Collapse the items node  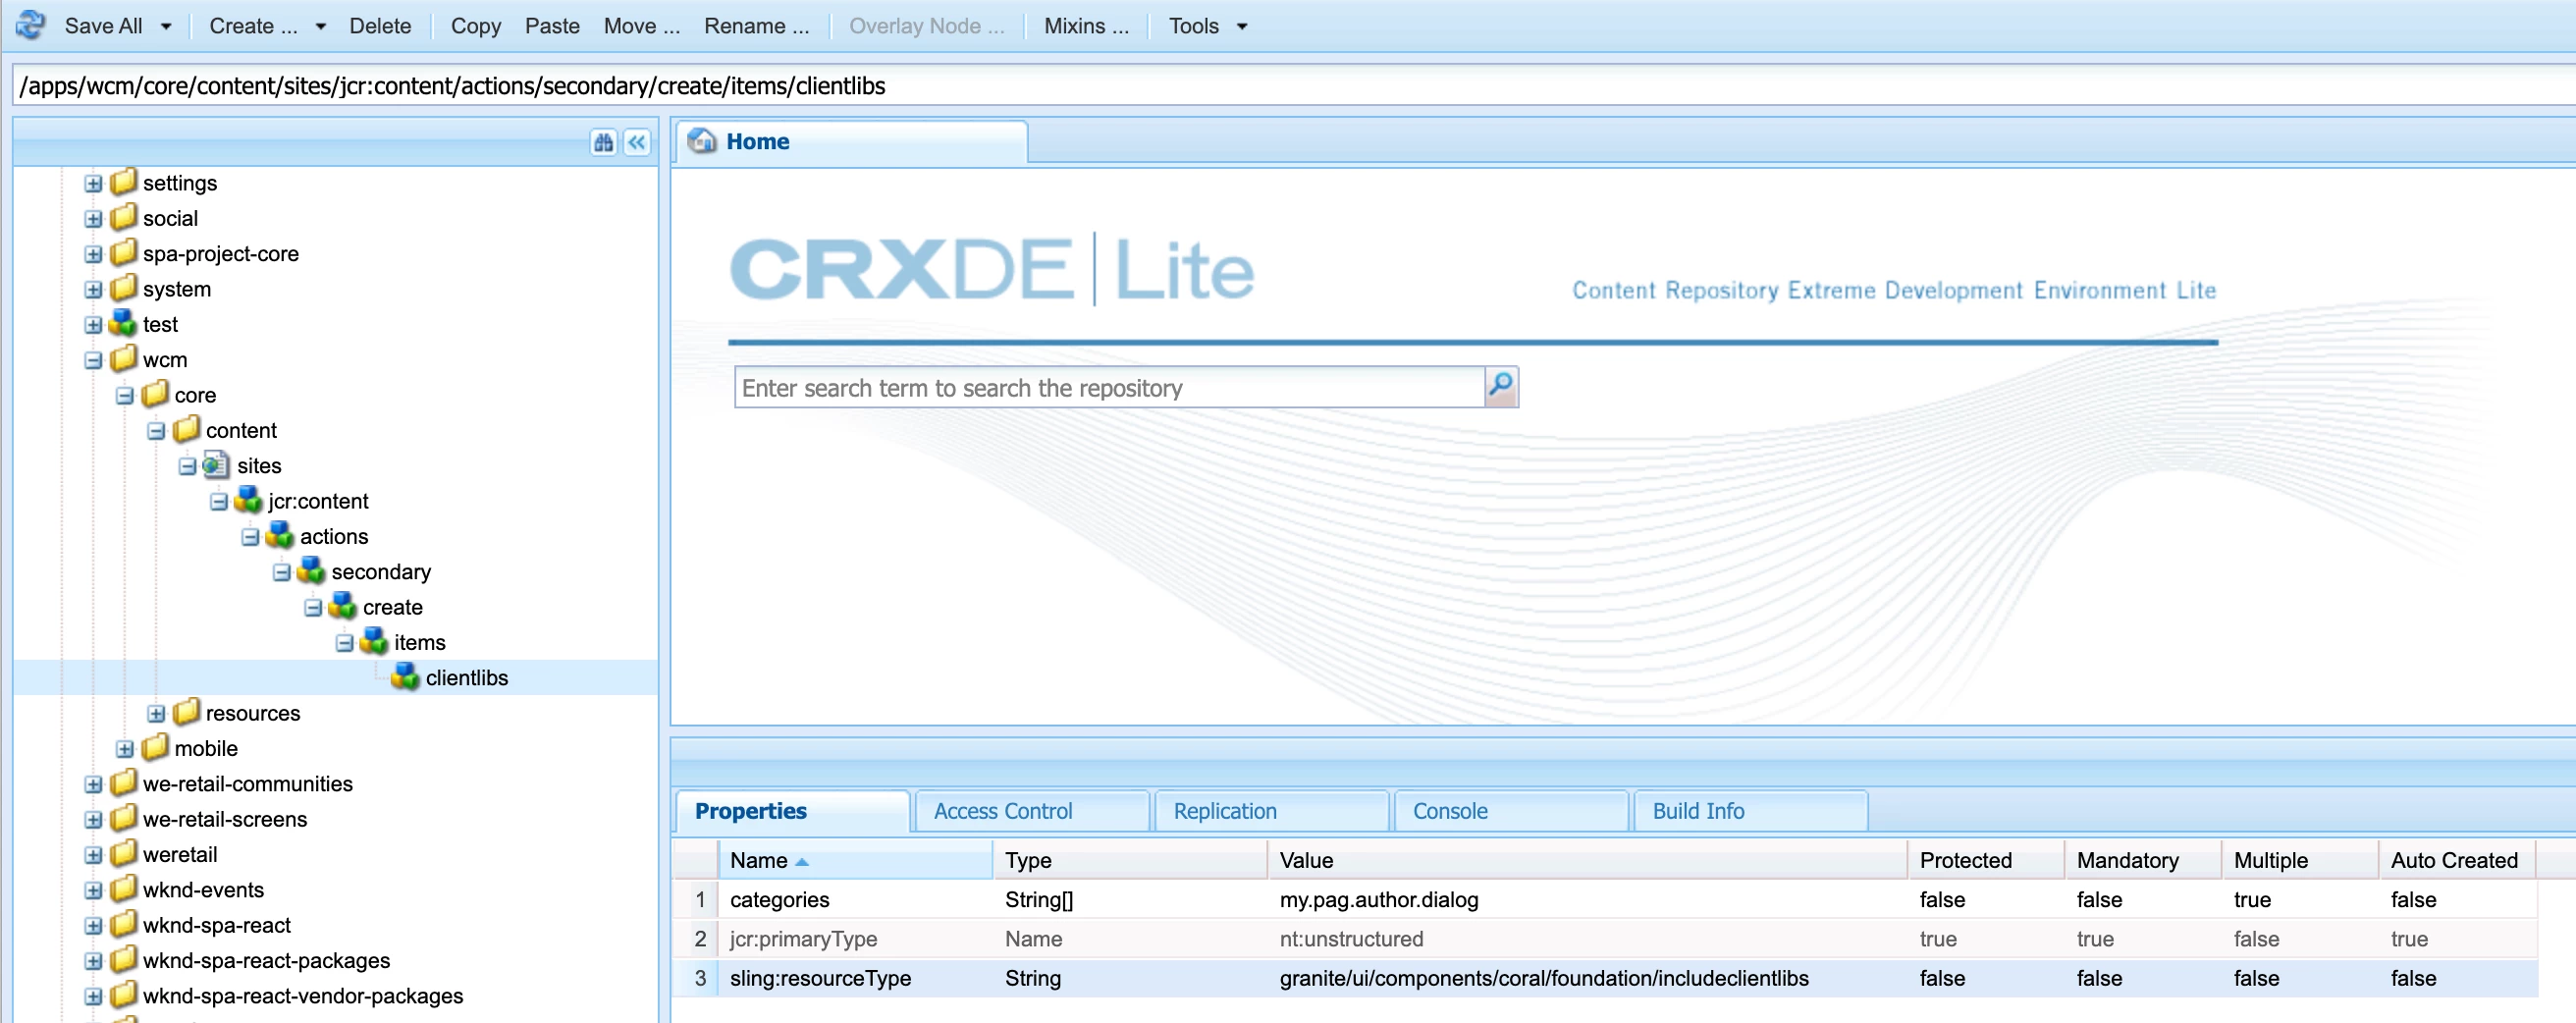coord(344,642)
